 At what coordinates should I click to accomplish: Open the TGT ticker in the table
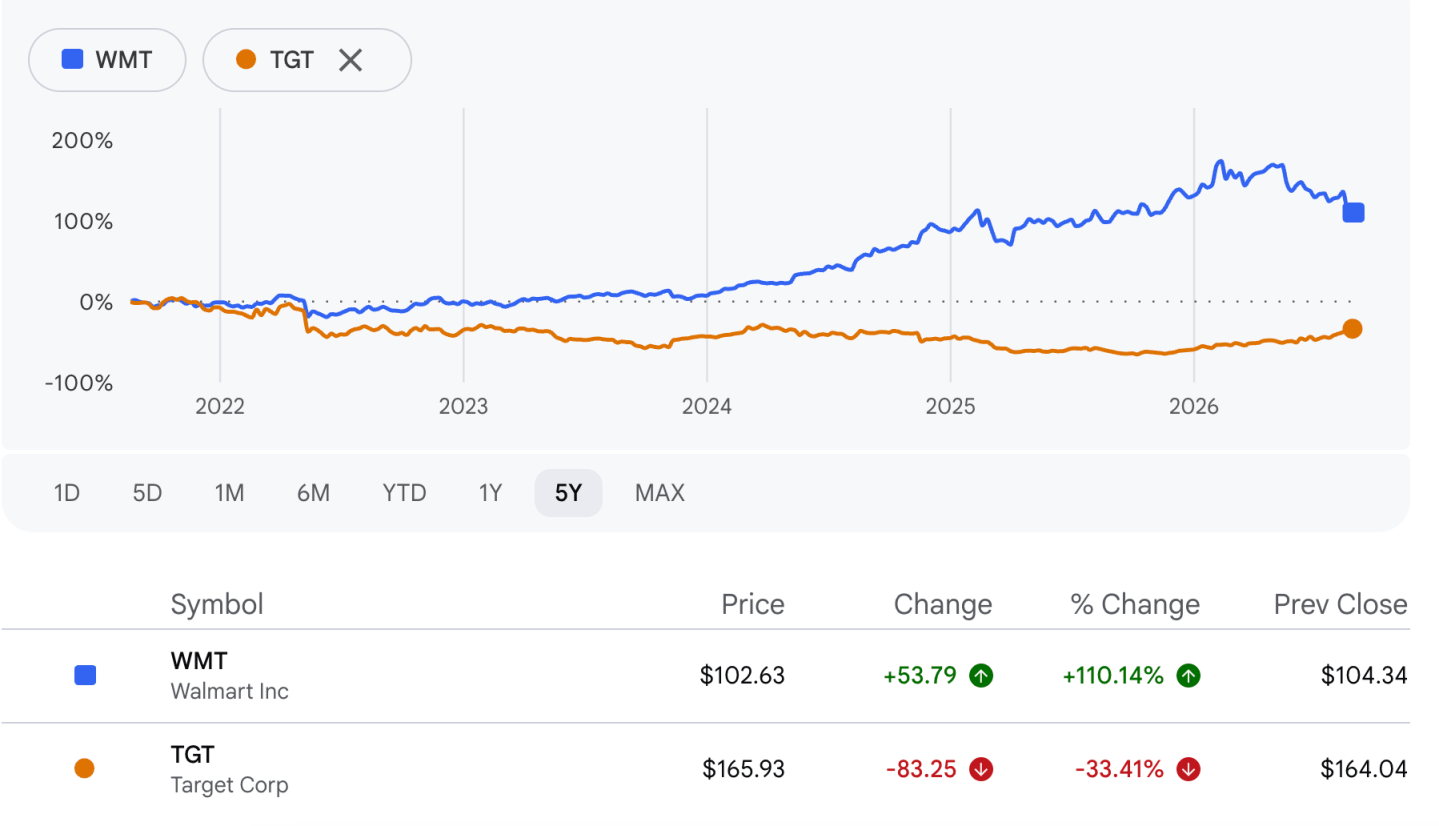coord(193,755)
